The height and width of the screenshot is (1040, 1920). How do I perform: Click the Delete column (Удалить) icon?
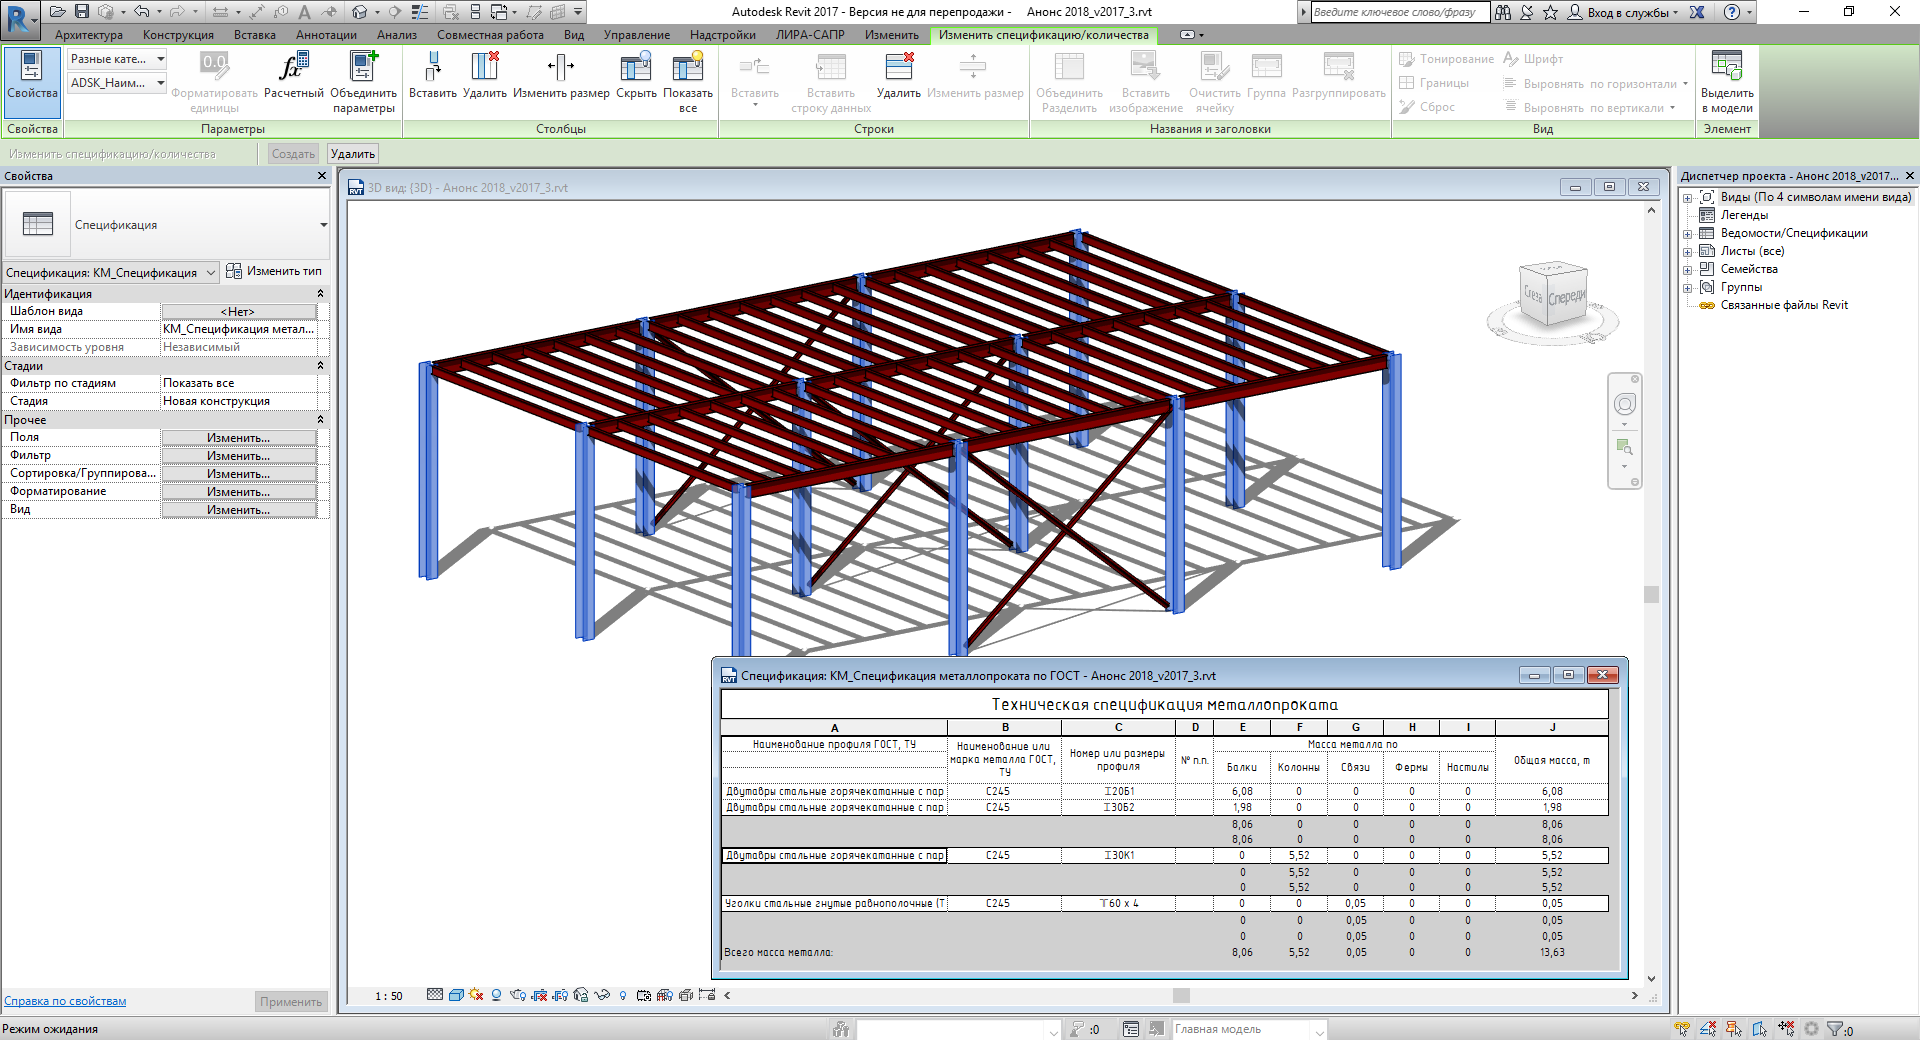485,69
